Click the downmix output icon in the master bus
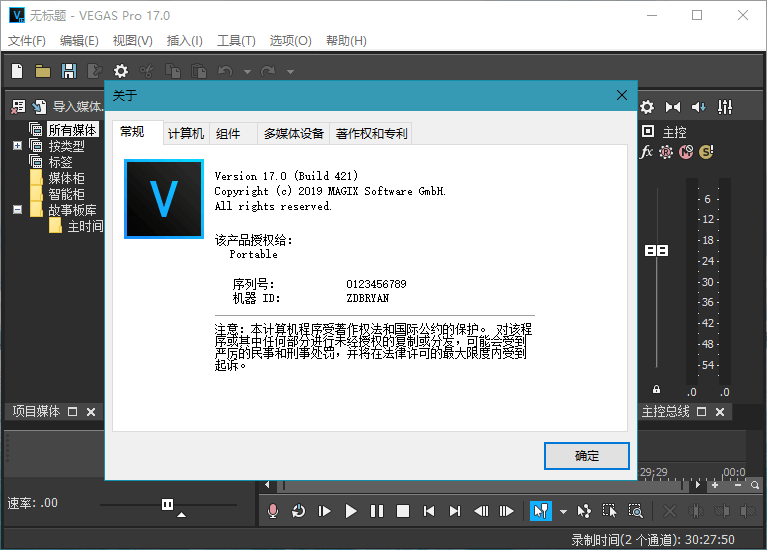Viewport: 767px width, 550px height. (673, 107)
